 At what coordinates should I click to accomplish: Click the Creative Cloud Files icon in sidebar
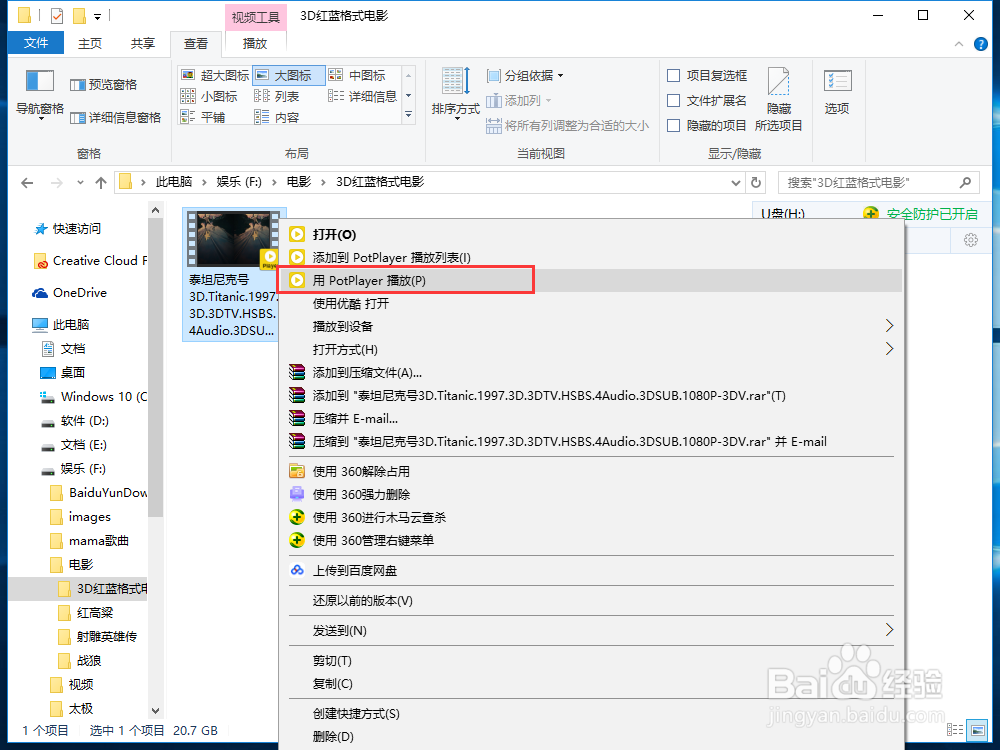pyautogui.click(x=40, y=261)
